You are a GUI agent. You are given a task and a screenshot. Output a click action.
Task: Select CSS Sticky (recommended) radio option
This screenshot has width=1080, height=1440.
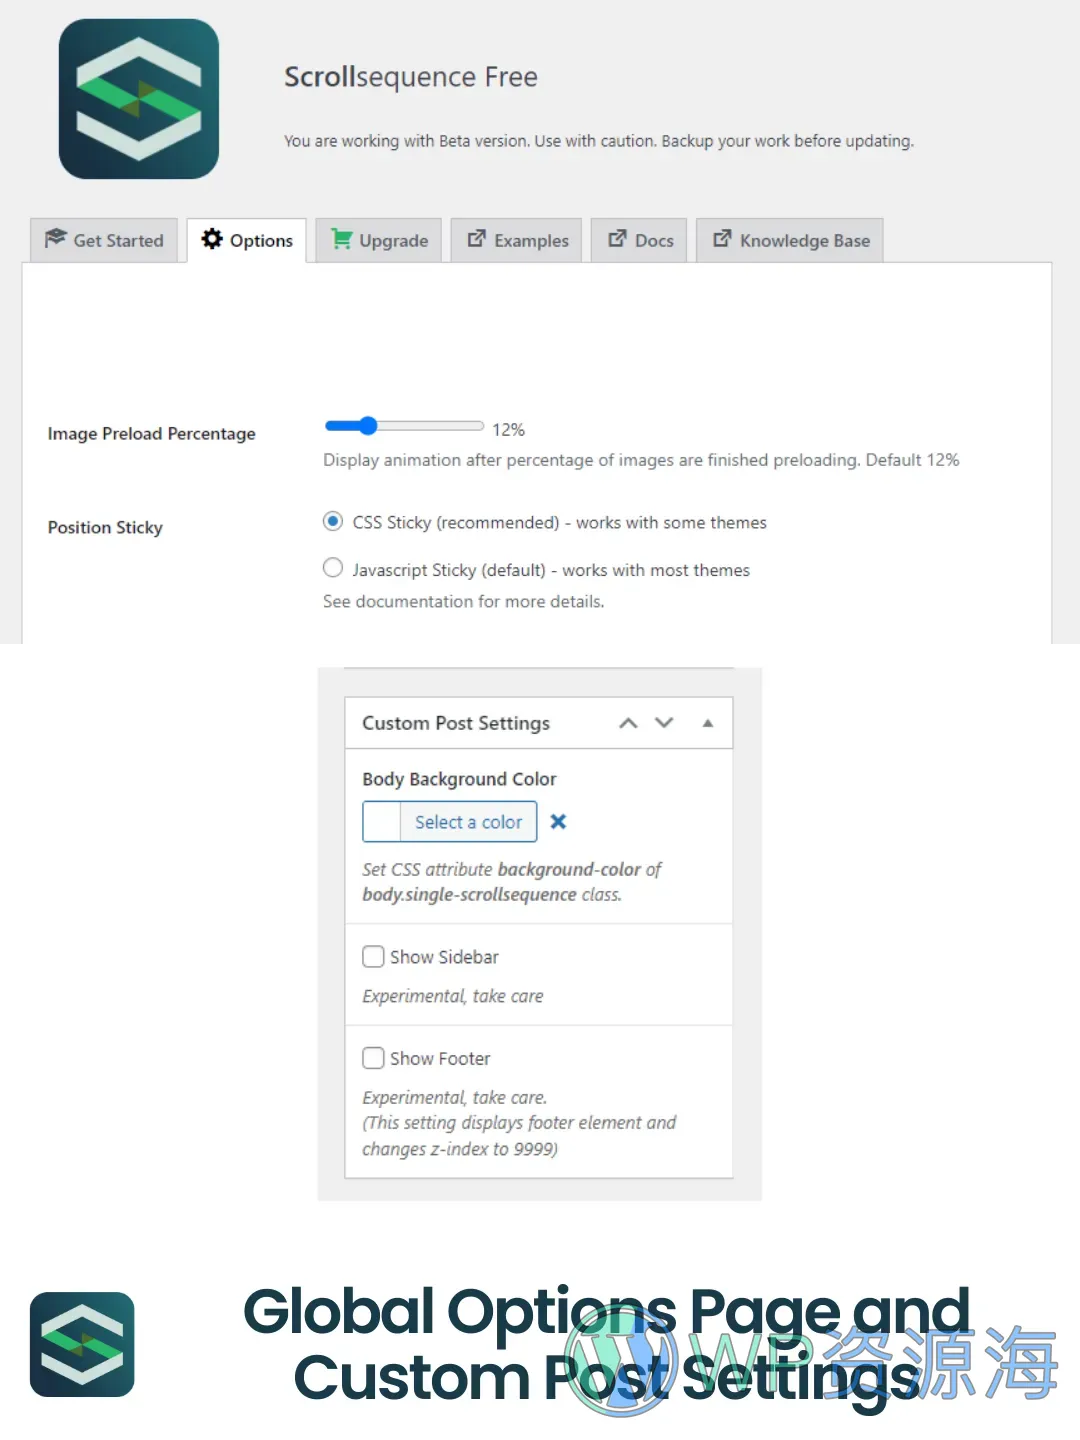click(x=333, y=521)
